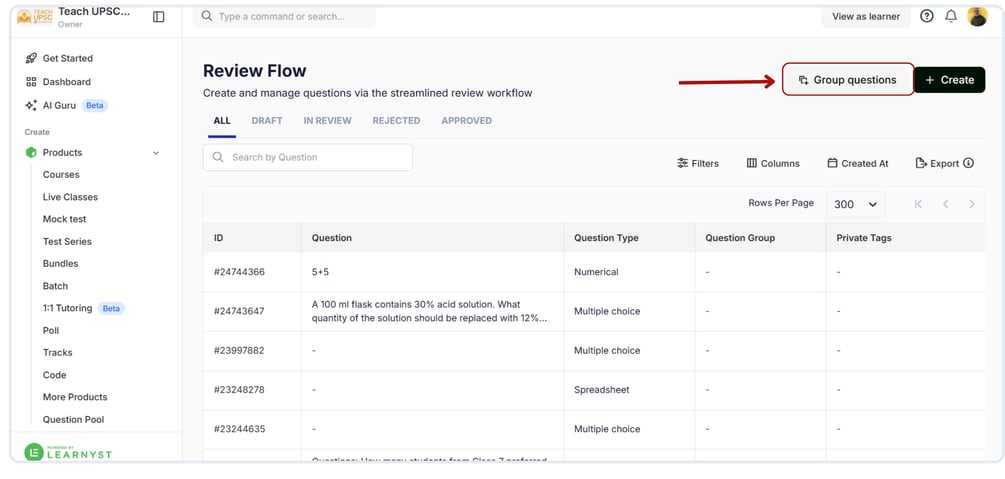Click Export label

click(945, 164)
